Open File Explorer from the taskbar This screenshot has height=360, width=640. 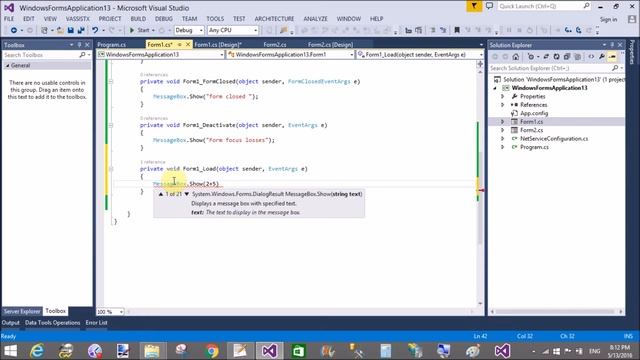click(x=152, y=351)
